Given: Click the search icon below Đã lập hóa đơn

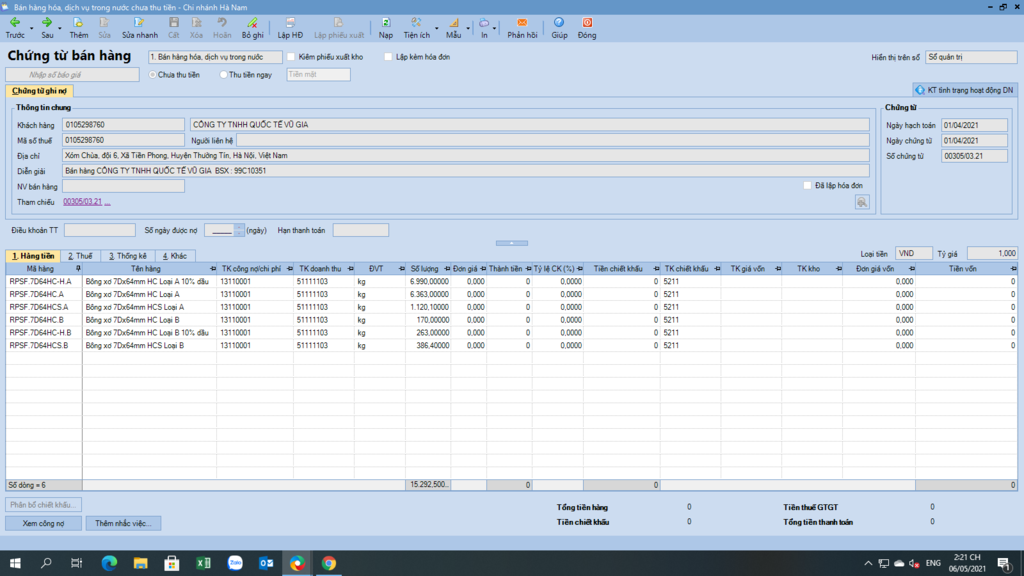Looking at the screenshot, I should click(862, 202).
